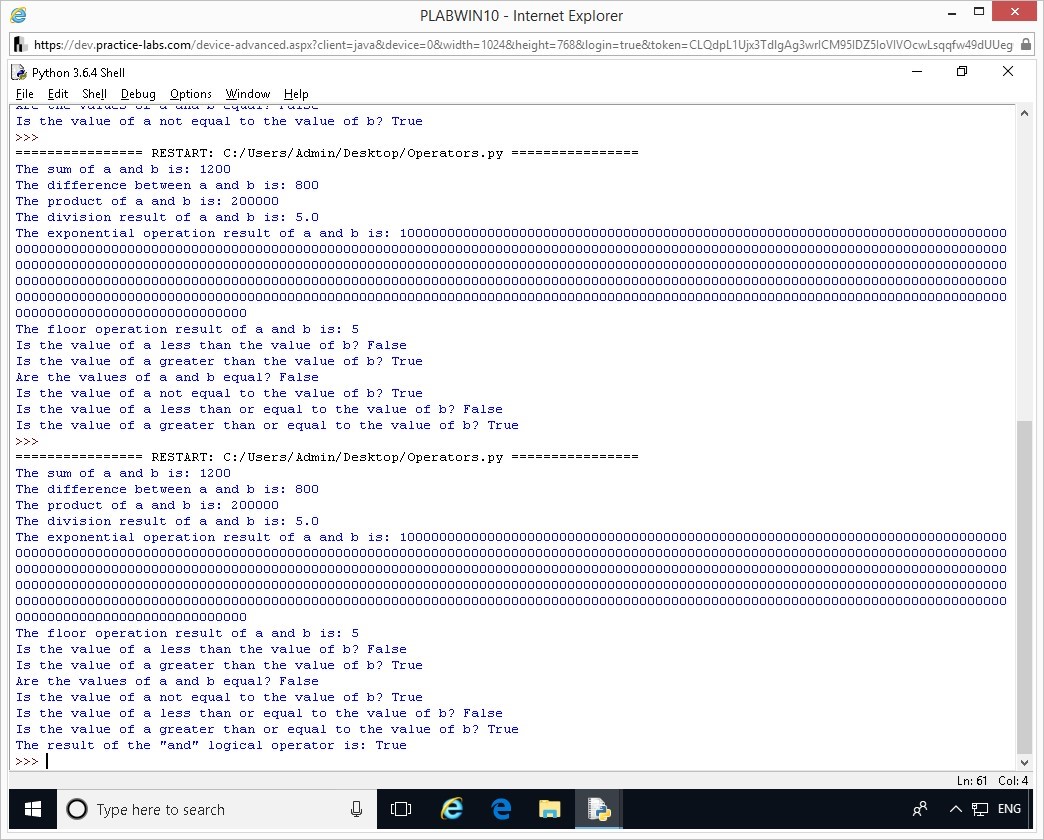Expand hidden system tray icons chevron
This screenshot has width=1044, height=840.
click(x=955, y=809)
